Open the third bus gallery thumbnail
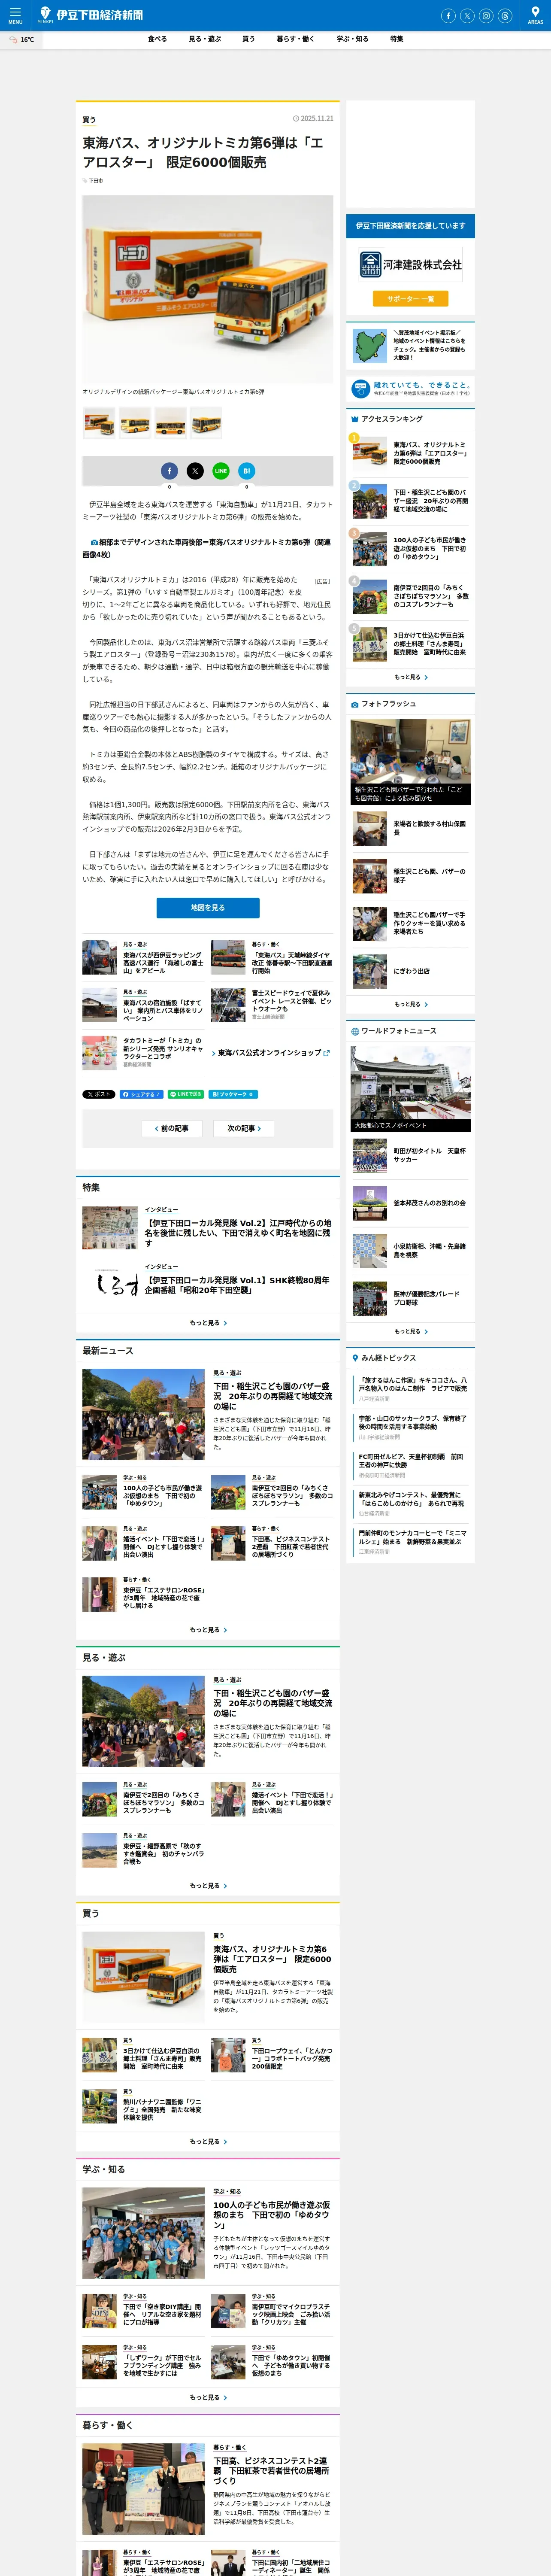 coord(171,422)
